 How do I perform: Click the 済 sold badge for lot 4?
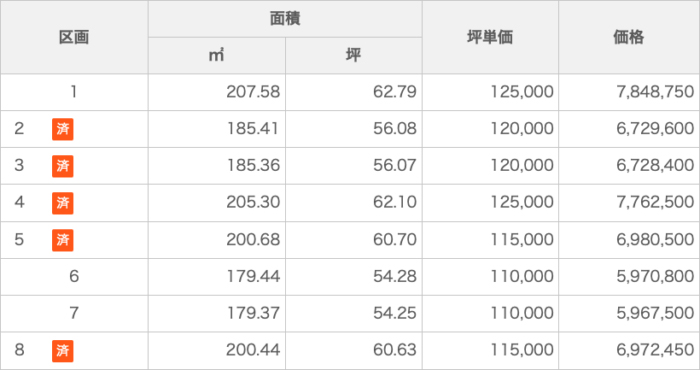[x=62, y=203]
